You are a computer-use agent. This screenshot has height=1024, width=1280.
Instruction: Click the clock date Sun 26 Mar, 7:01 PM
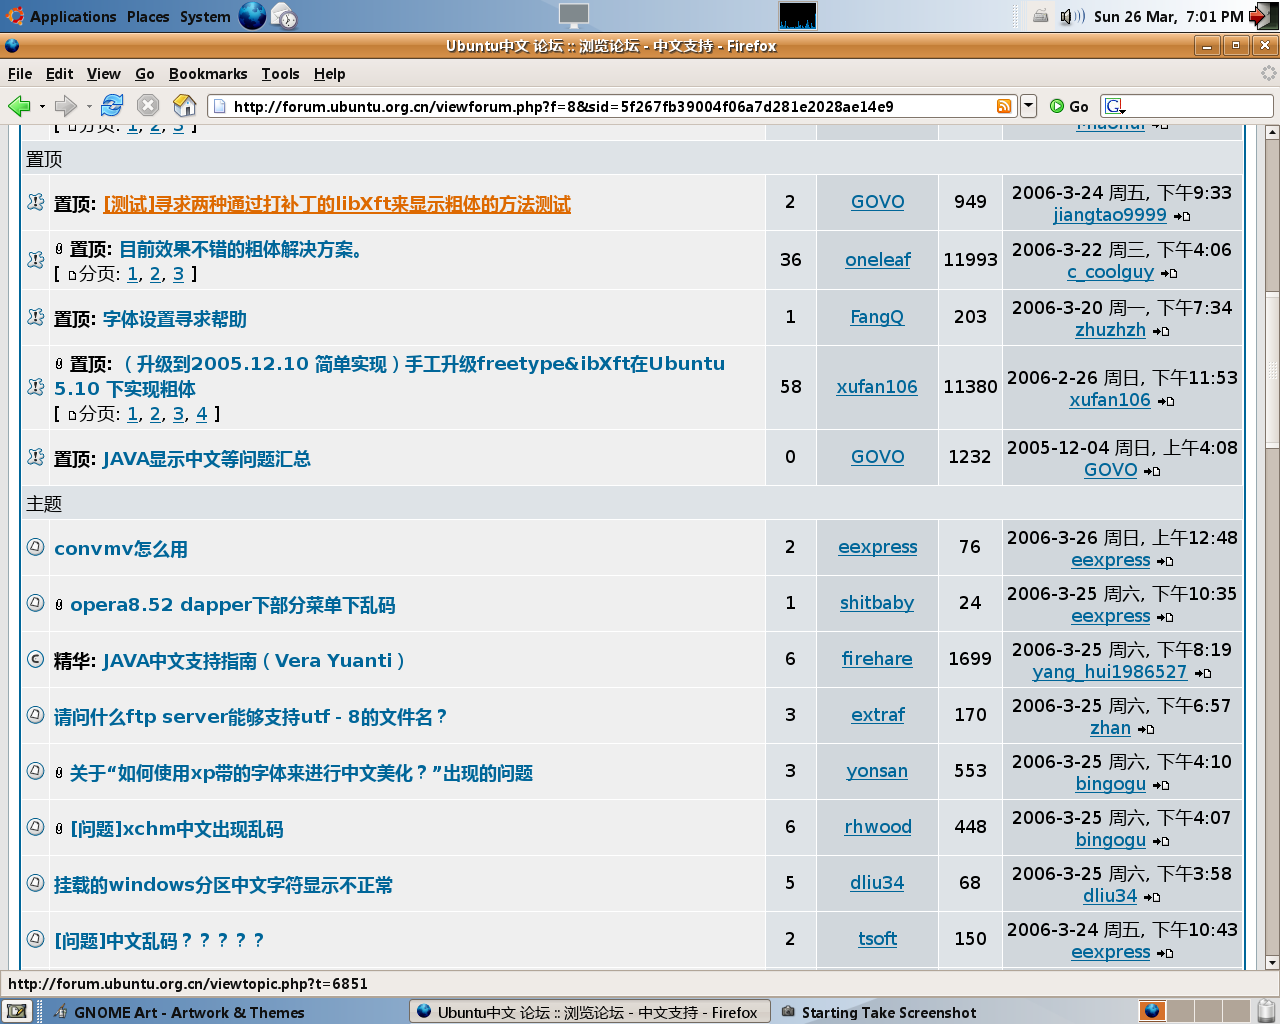pos(1168,16)
